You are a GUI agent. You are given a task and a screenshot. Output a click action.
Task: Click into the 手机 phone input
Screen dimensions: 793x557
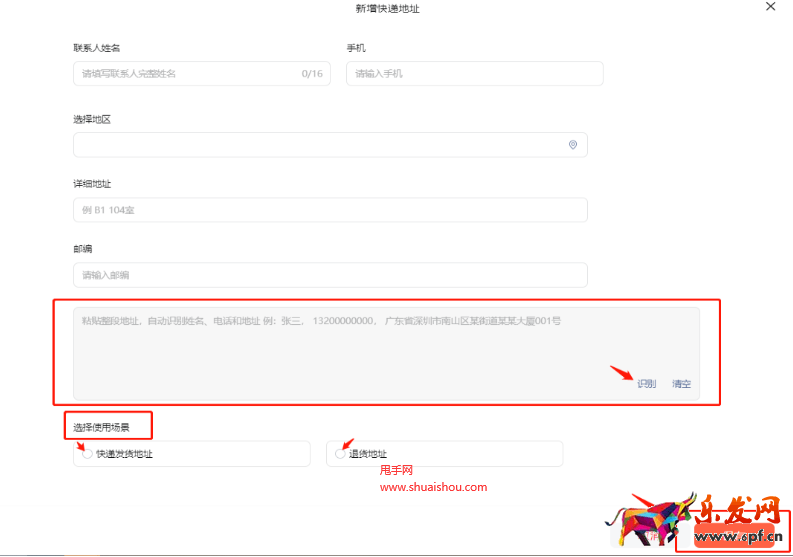coord(474,74)
